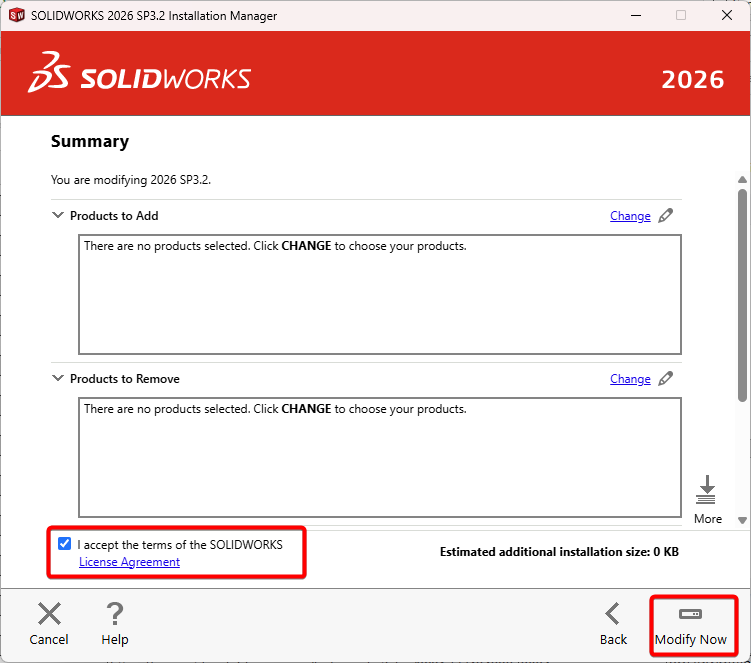
Task: Open the Change link for Products to Add
Action: (x=630, y=216)
